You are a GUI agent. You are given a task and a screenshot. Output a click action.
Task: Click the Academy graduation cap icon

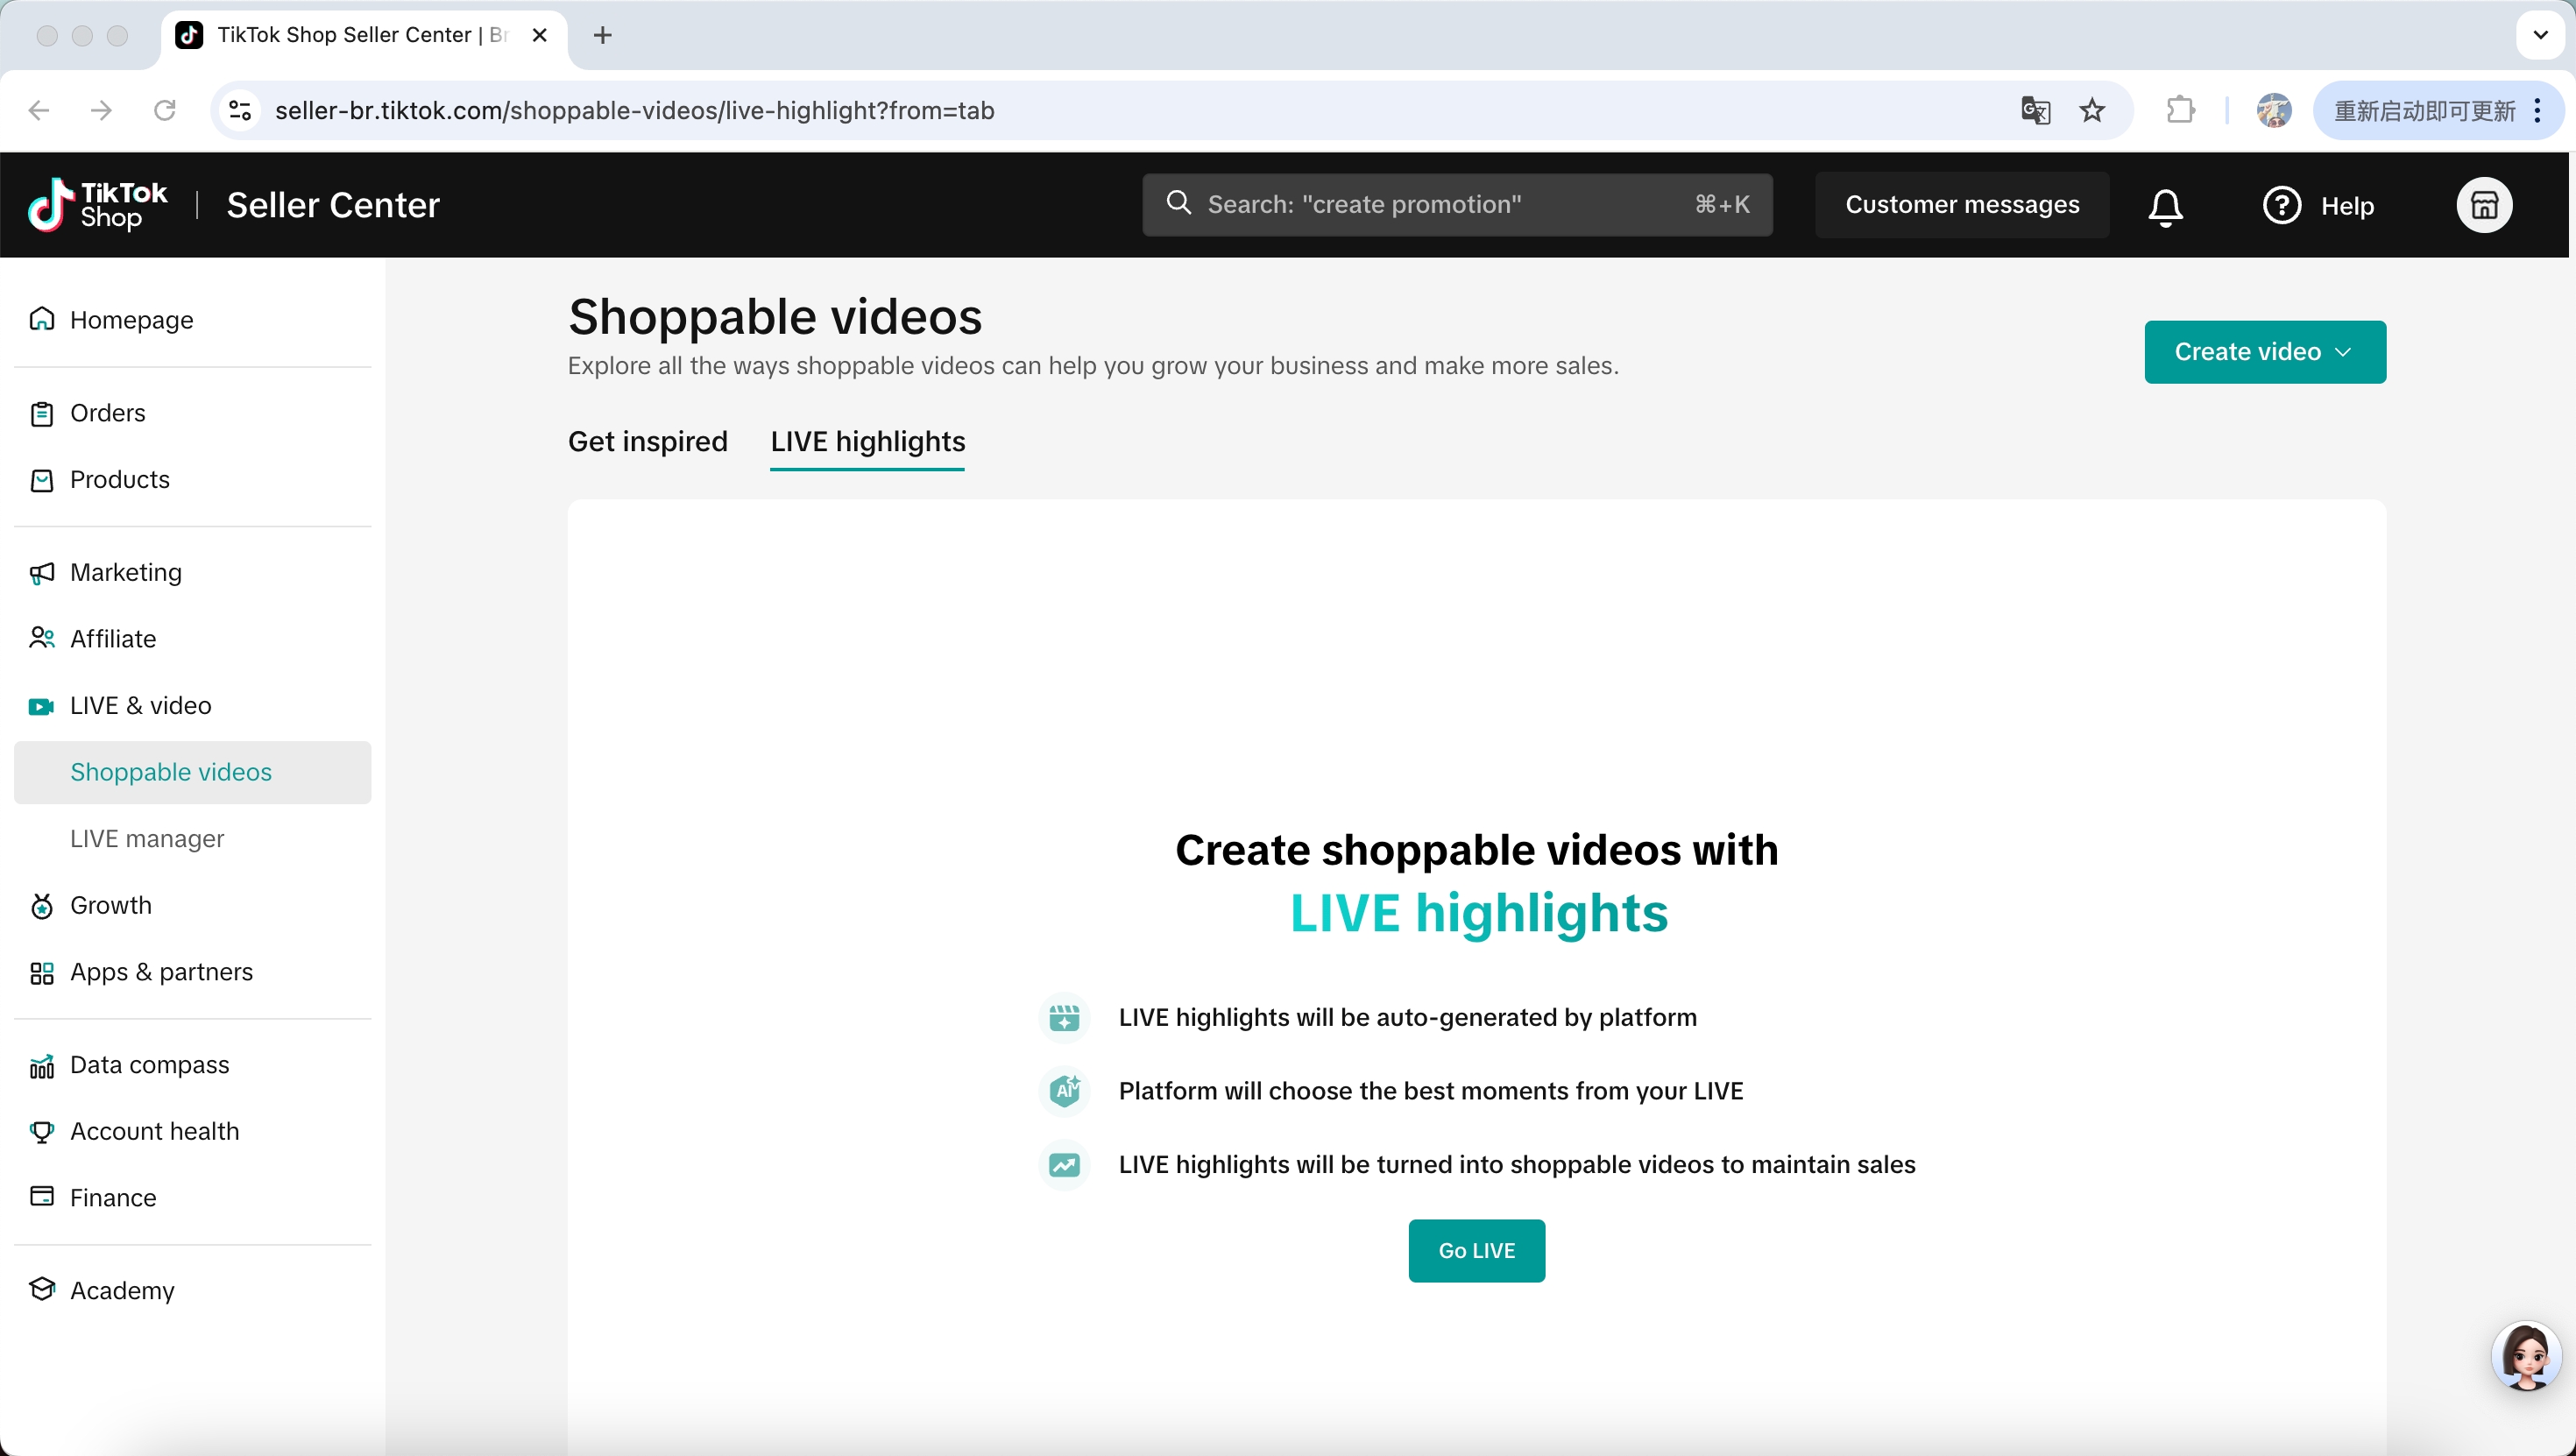42,1289
